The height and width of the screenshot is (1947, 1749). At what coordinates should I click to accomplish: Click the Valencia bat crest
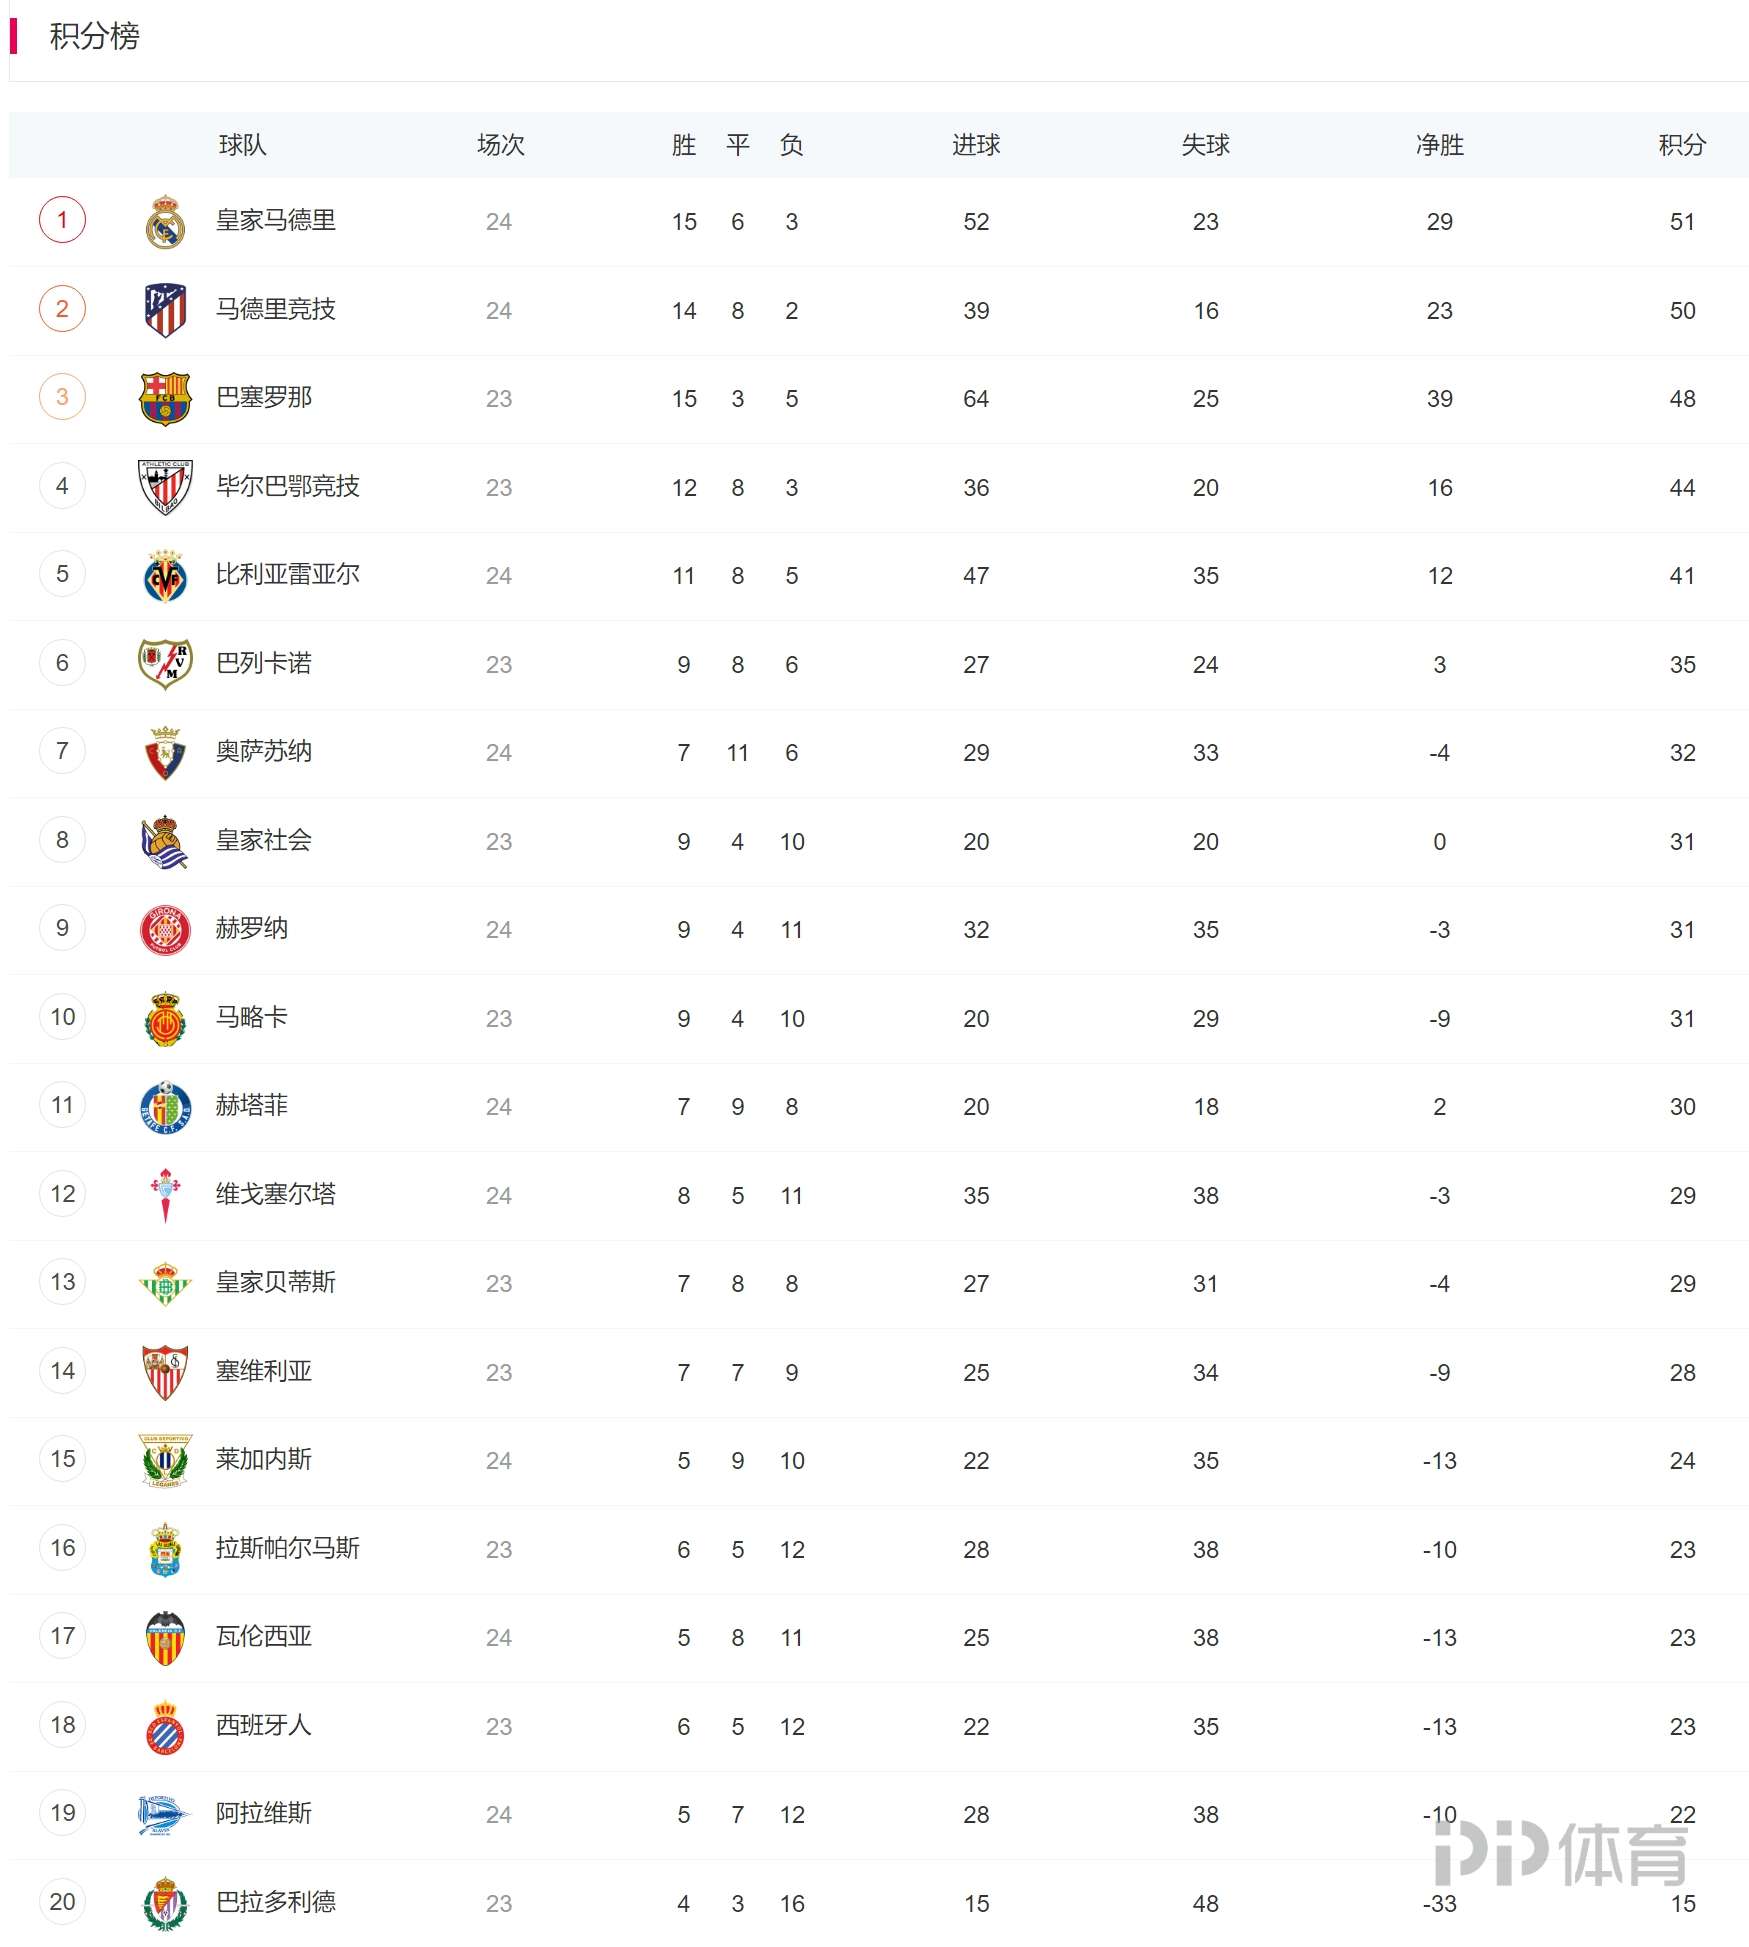pyautogui.click(x=165, y=1637)
